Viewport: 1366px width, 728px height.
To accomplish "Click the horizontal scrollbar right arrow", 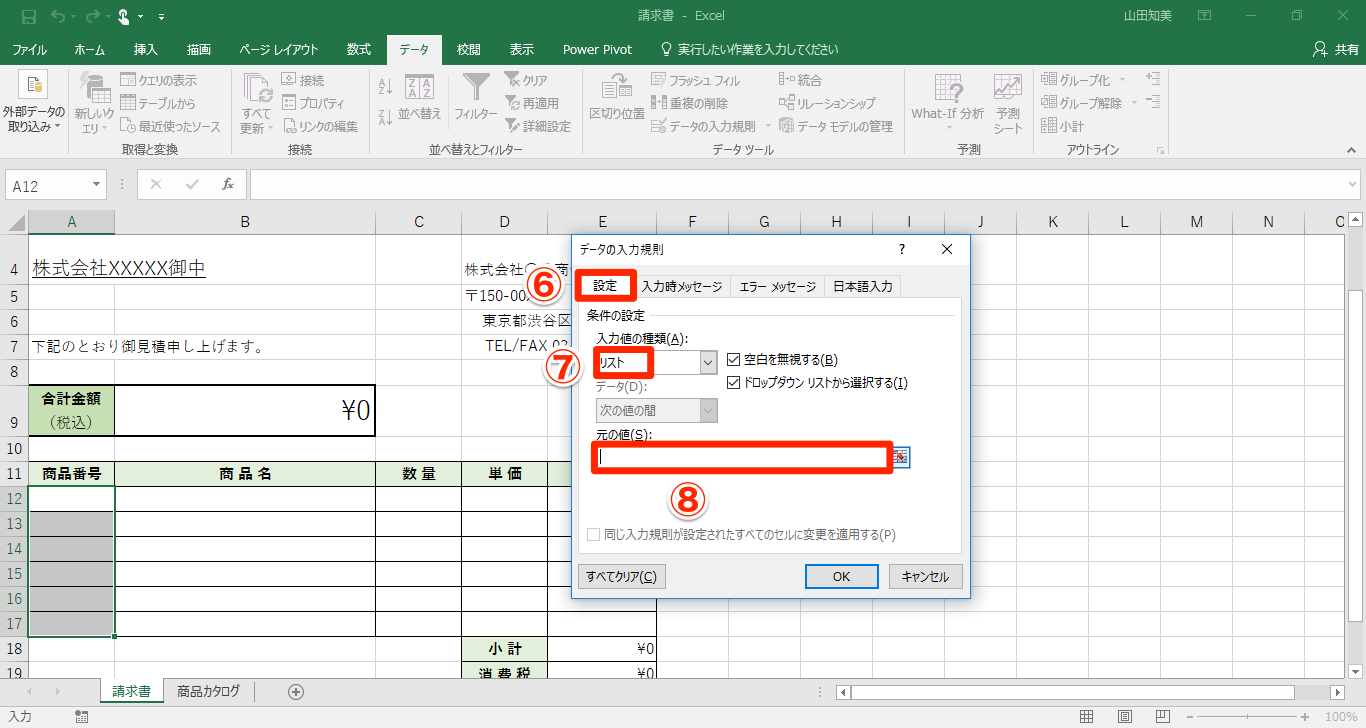I will 1338,692.
